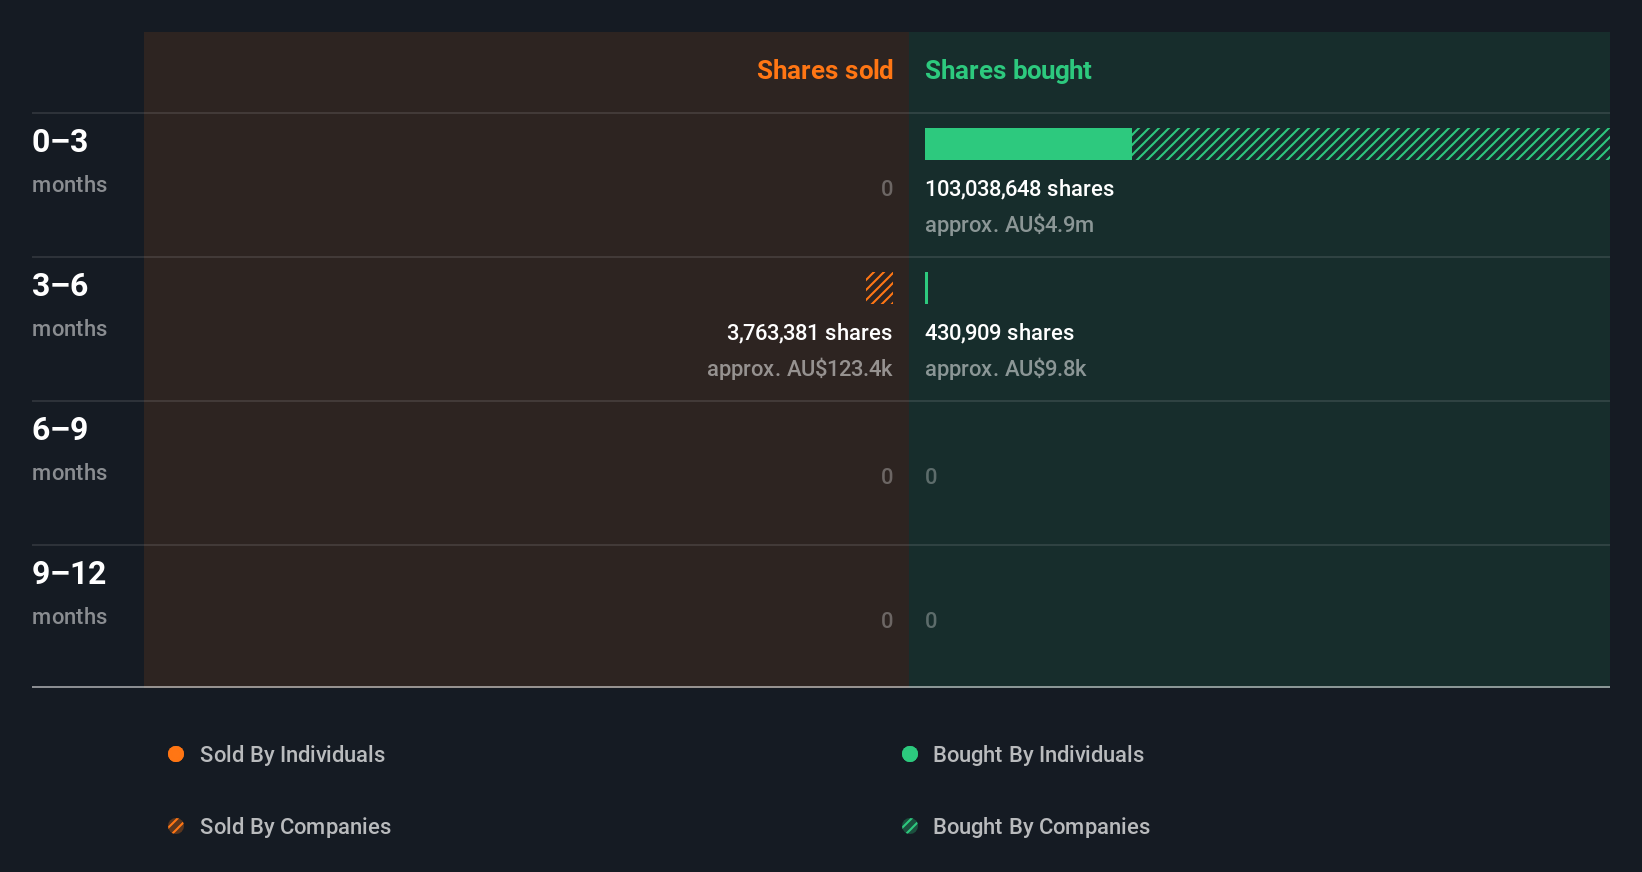This screenshot has height=872, width=1642.
Task: Toggle the Bought By Individuals legend label
Action: click(1038, 754)
